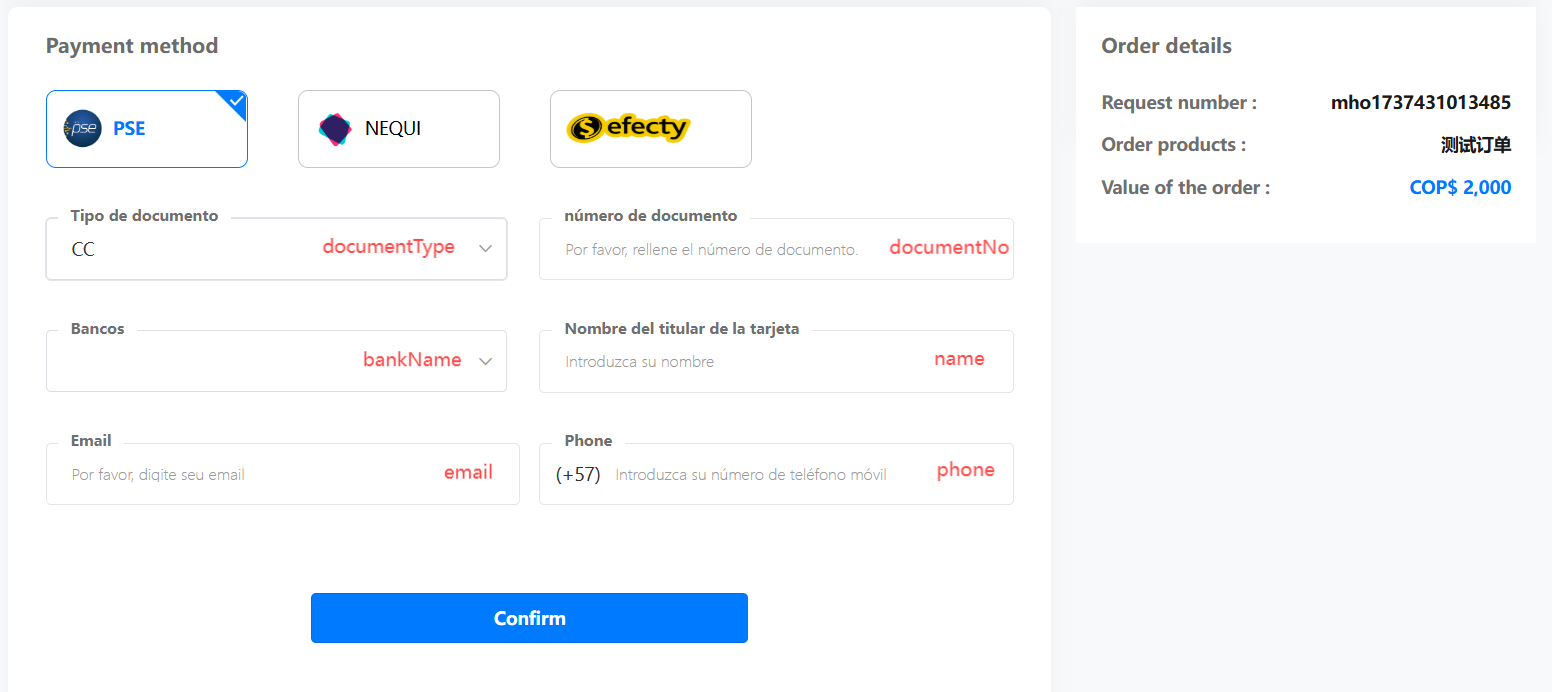Click the Bancos chevron arrow
1552x692 pixels.
486,361
